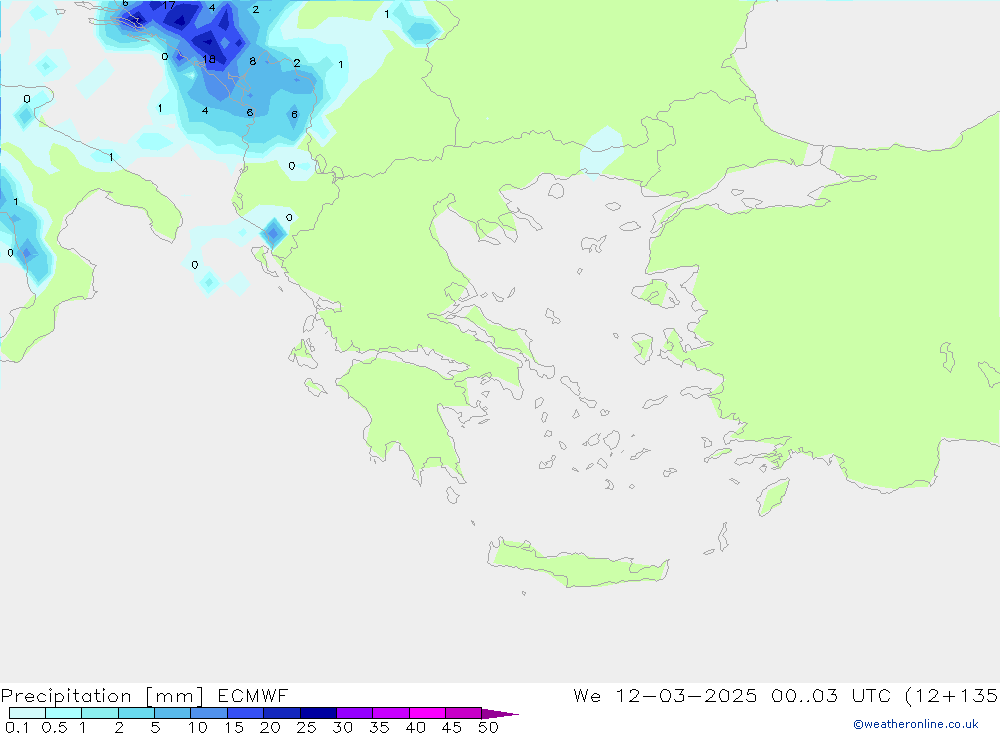
Task: Click the legend label 50
Action: coord(488,727)
